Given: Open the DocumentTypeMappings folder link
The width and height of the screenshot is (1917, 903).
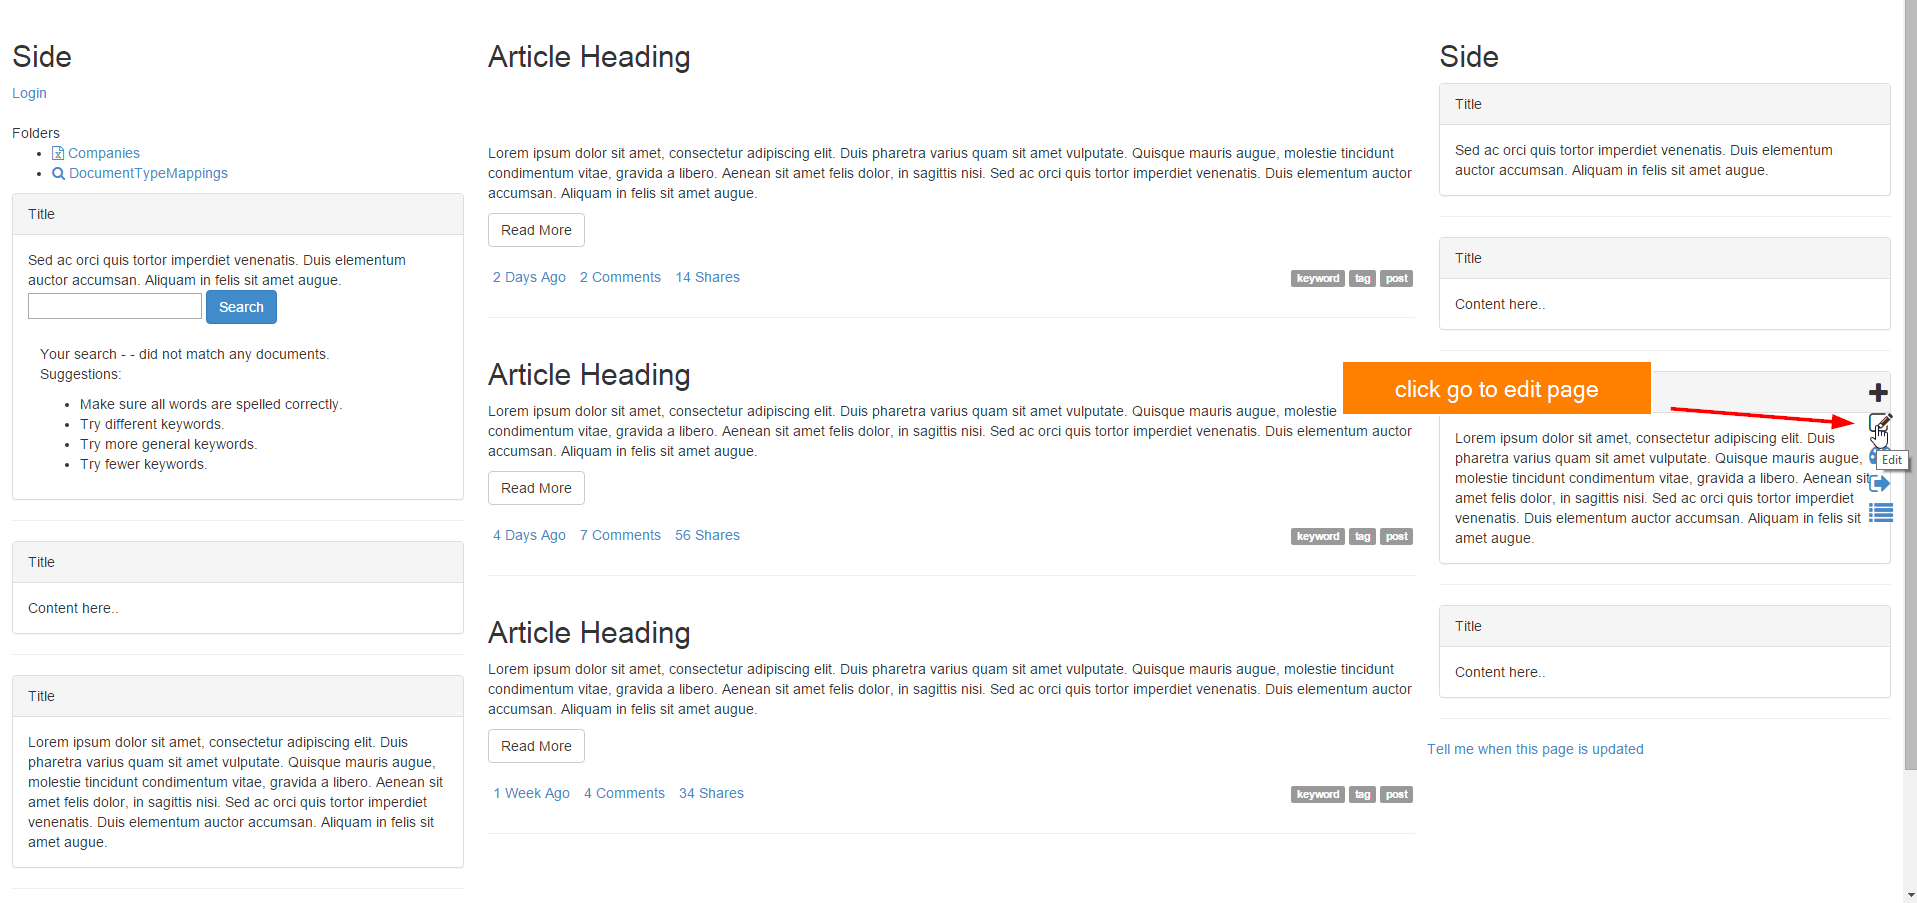Looking at the screenshot, I should [x=148, y=173].
